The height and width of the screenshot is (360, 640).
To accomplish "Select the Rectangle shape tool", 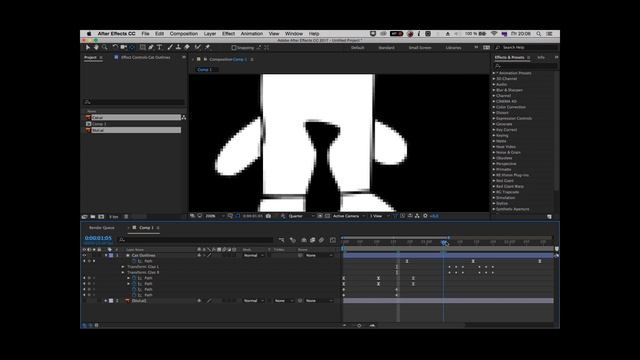I will [x=142, y=48].
